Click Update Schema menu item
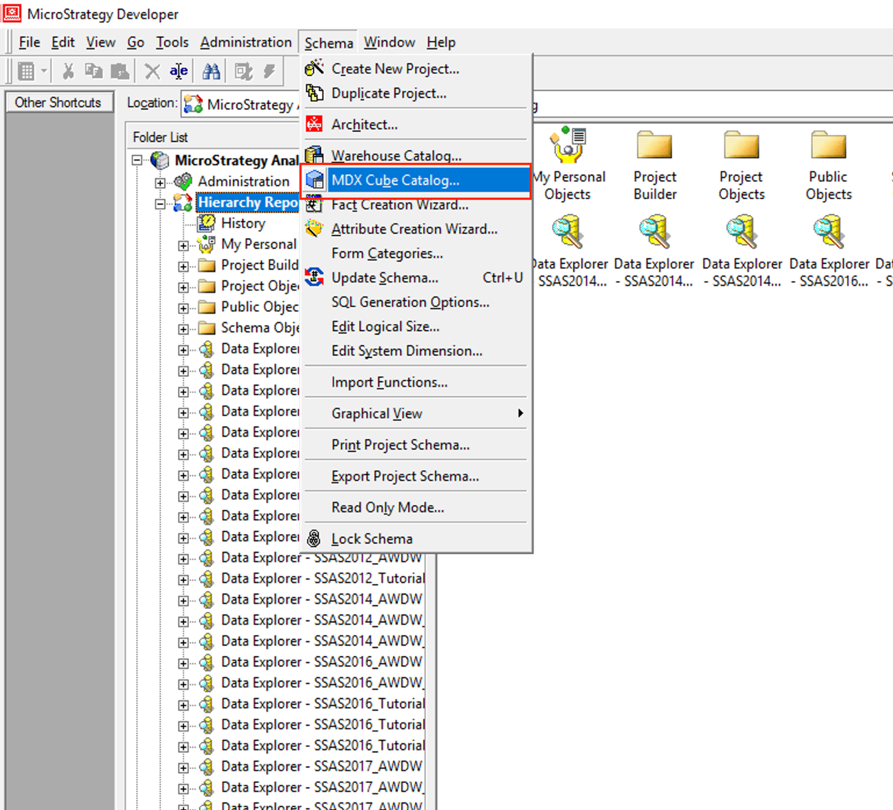The height and width of the screenshot is (810, 893). click(x=385, y=277)
